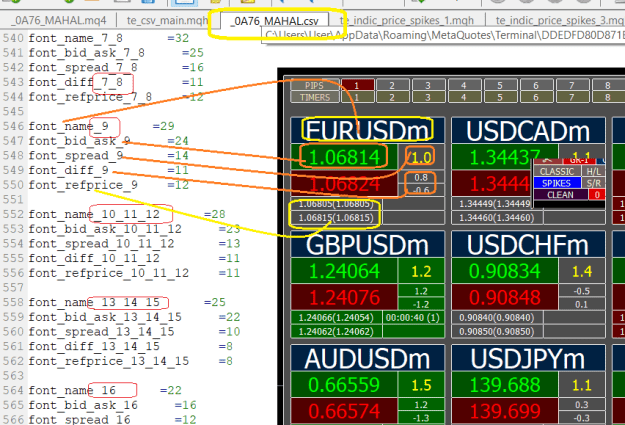The image size is (625, 425).
Task: Toggle PIPS row button 4
Action: [x=464, y=85]
